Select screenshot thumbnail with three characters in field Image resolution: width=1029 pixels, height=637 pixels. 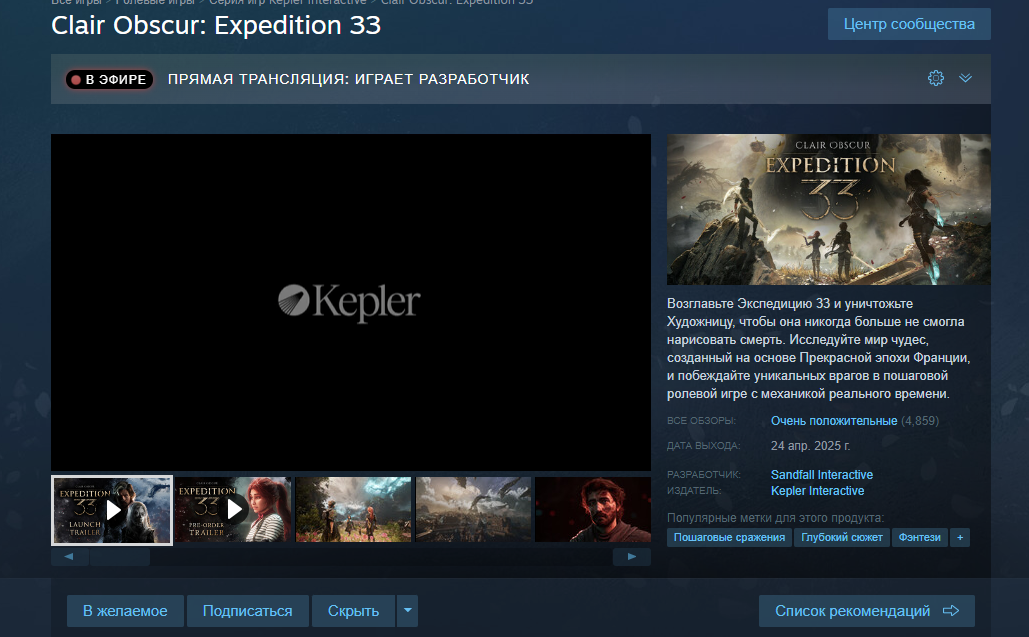click(x=353, y=510)
